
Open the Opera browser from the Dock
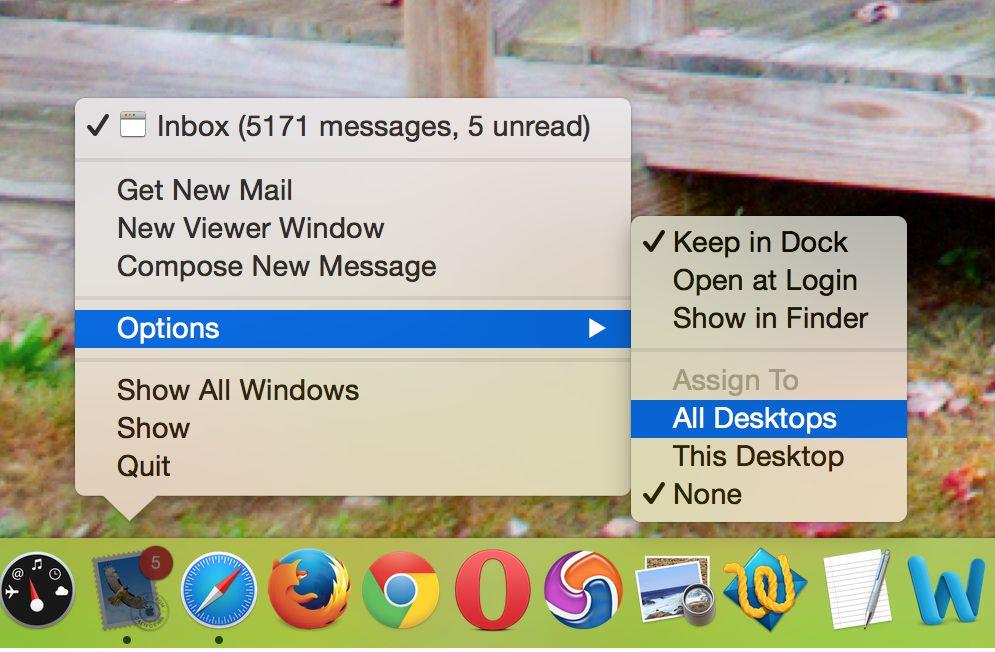[x=492, y=590]
